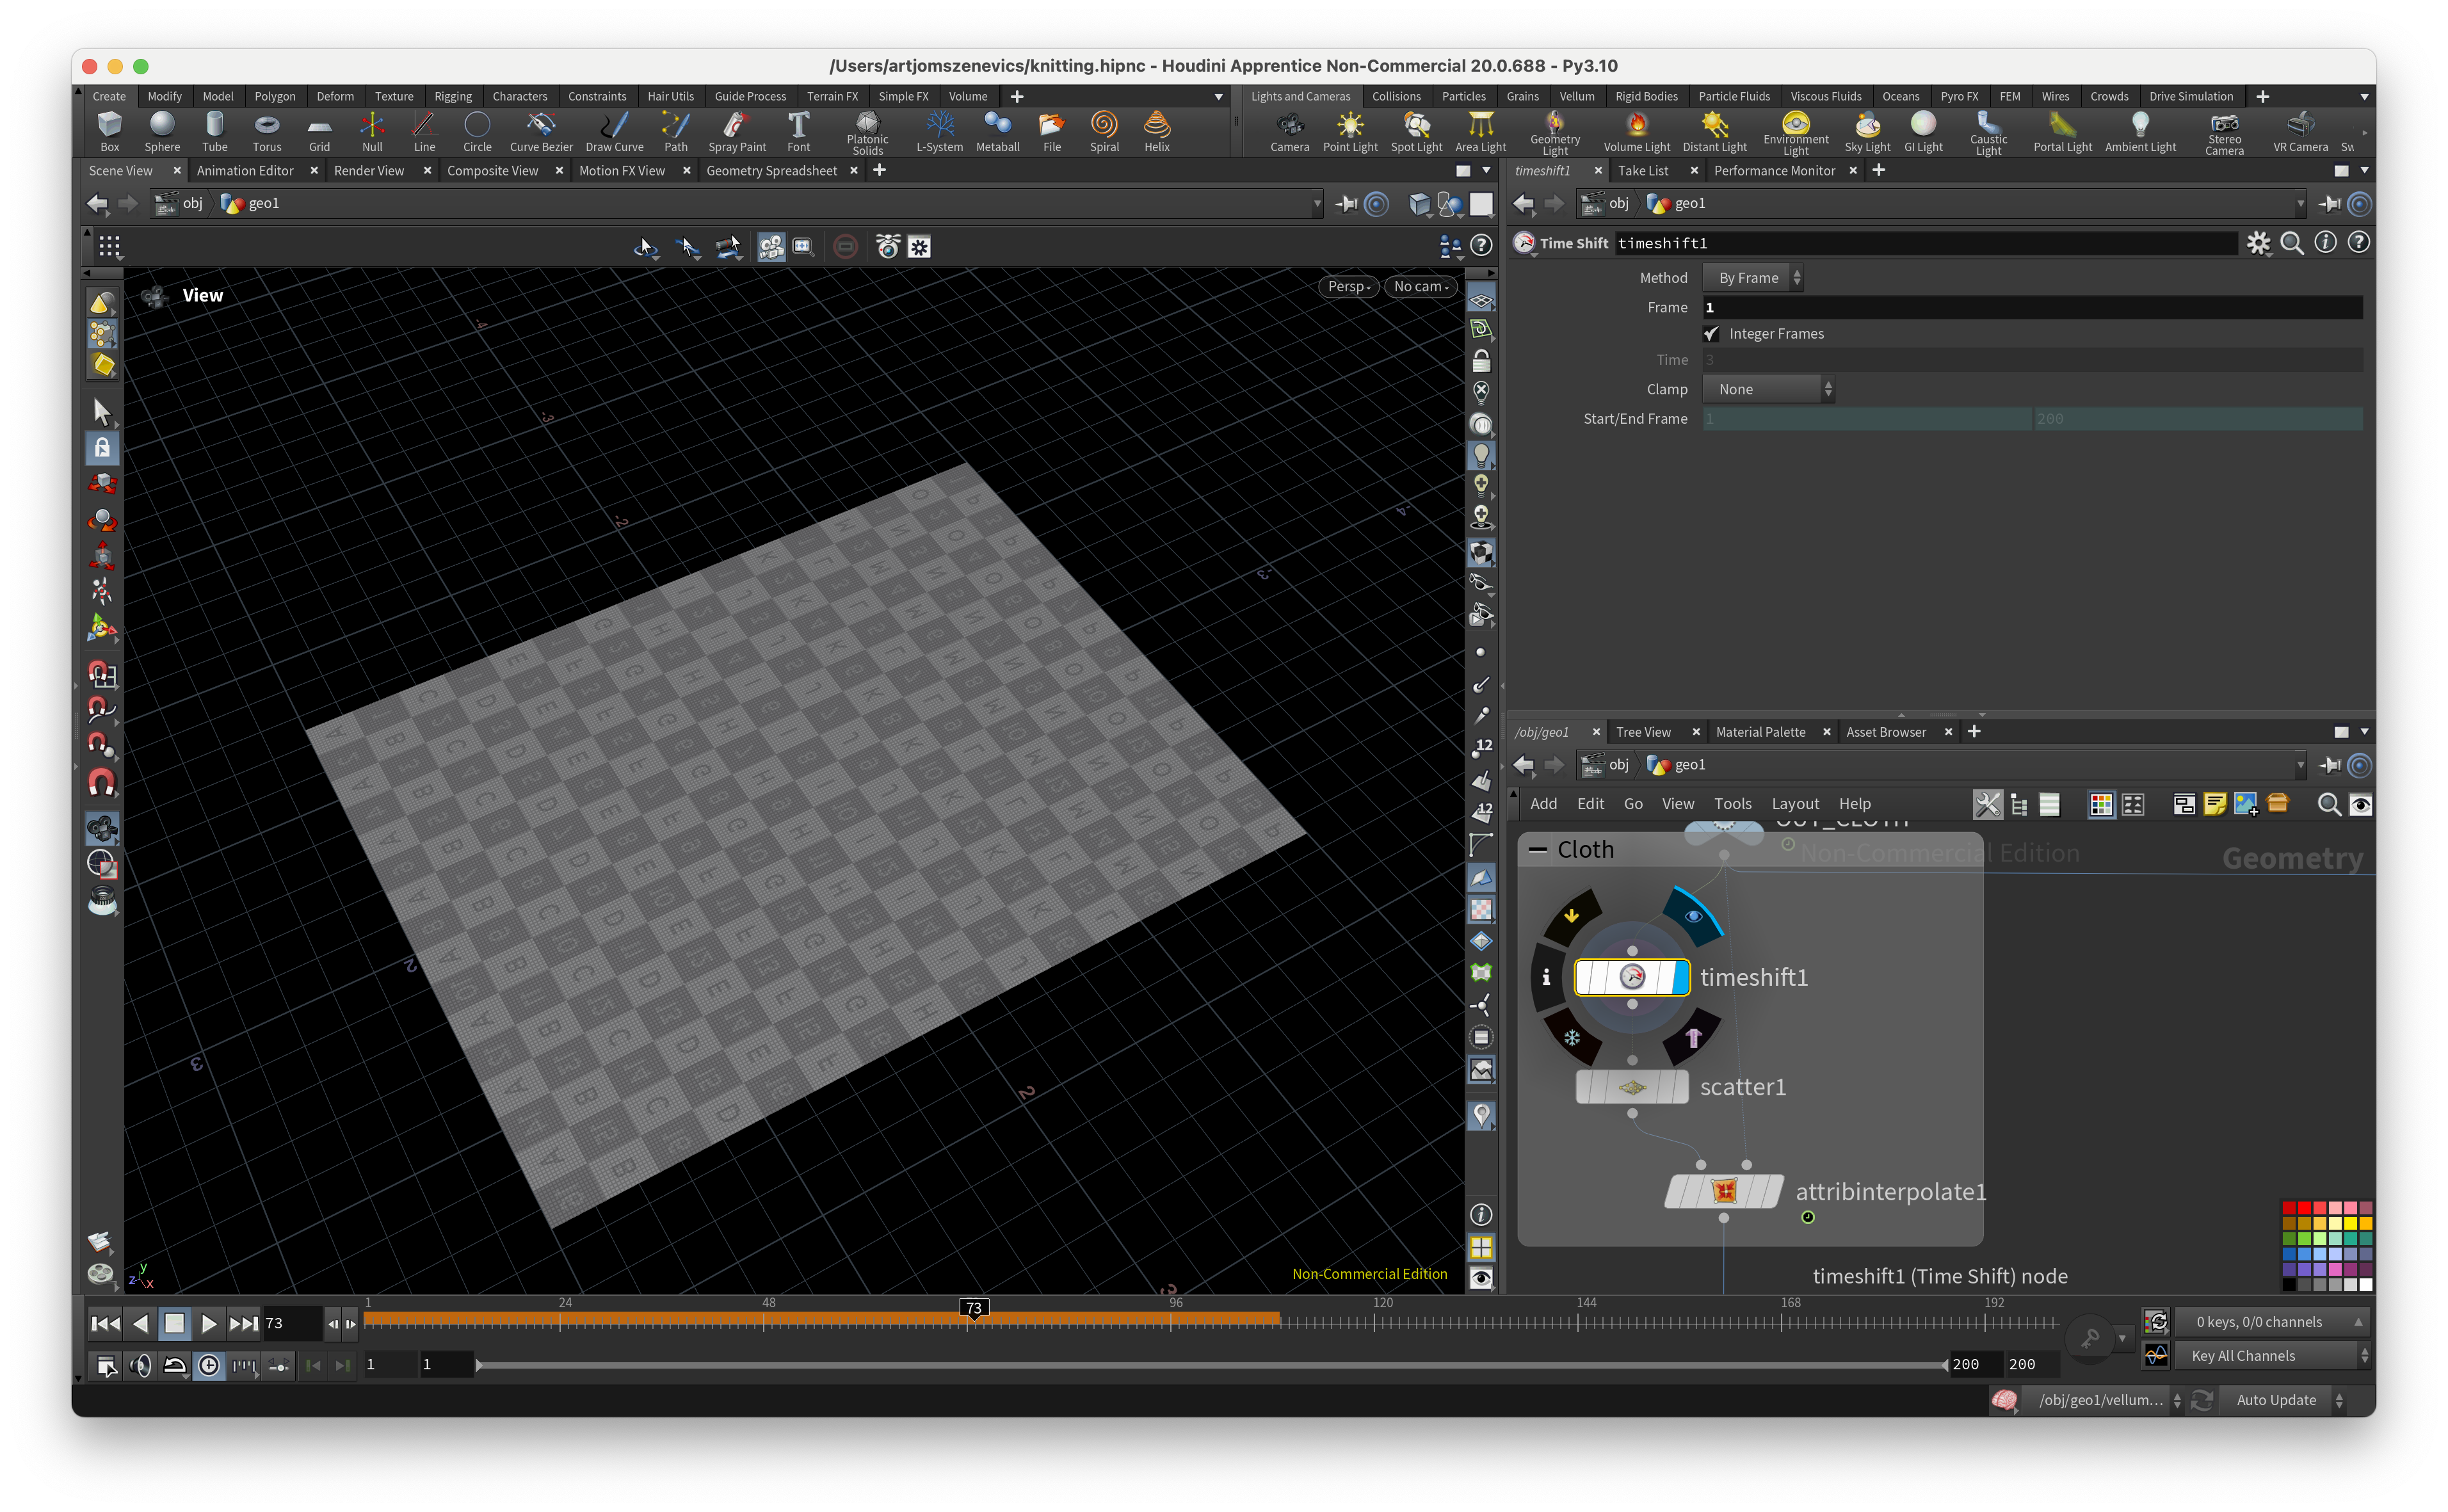Viewport: 2448px width, 1512px height.
Task: Toggle the Integer Frames checkbox
Action: [x=1711, y=334]
